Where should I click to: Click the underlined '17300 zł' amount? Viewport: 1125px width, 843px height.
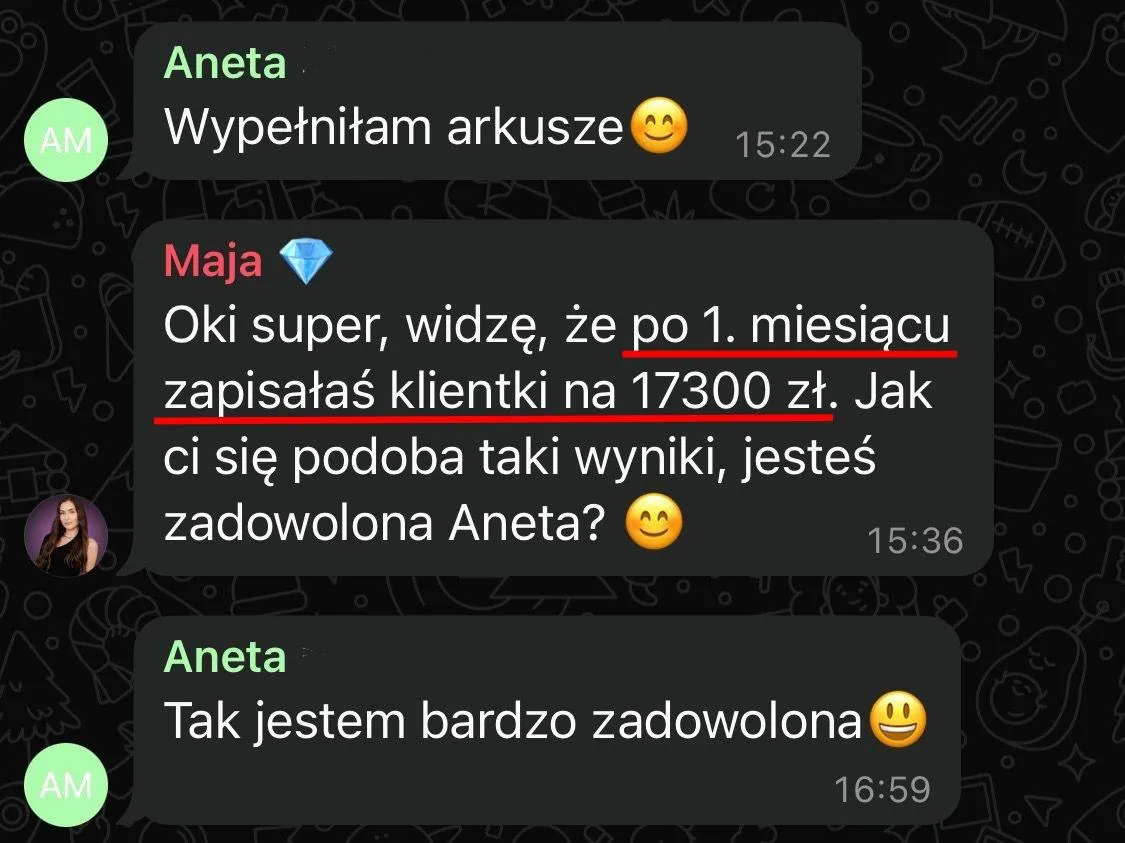pyautogui.click(x=730, y=392)
